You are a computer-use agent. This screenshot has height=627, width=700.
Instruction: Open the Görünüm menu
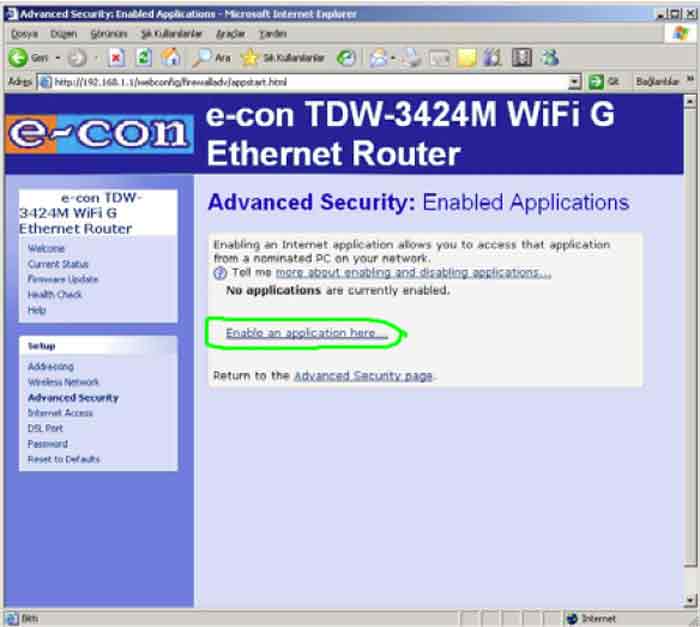pyautogui.click(x=109, y=34)
